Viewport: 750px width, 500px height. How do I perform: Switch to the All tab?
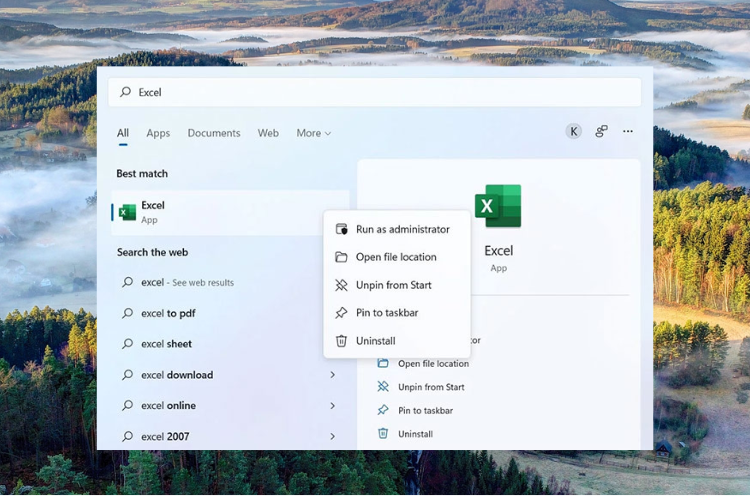123,133
